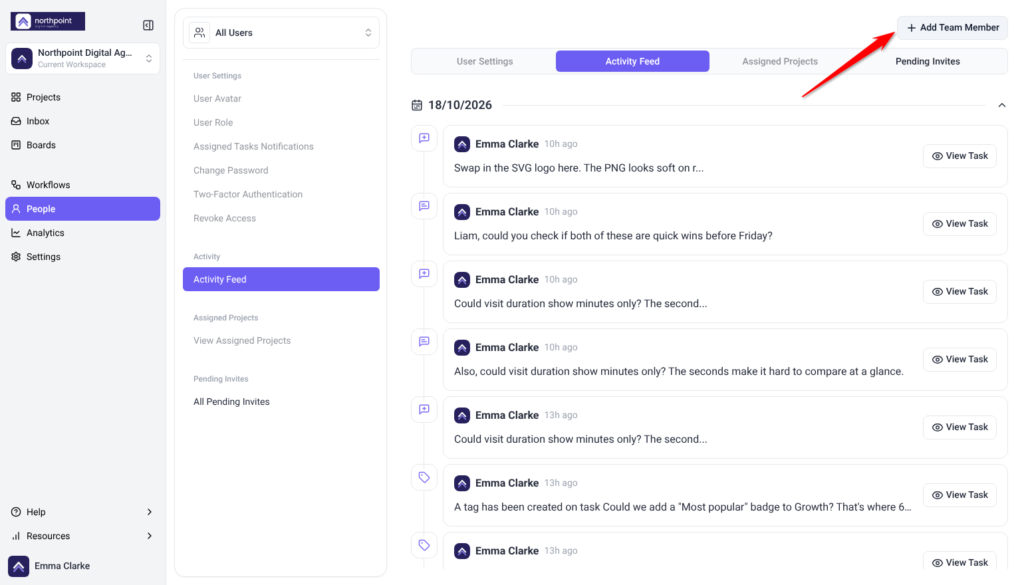
Task: Switch to the Assigned Projects tab
Action: (x=780, y=61)
